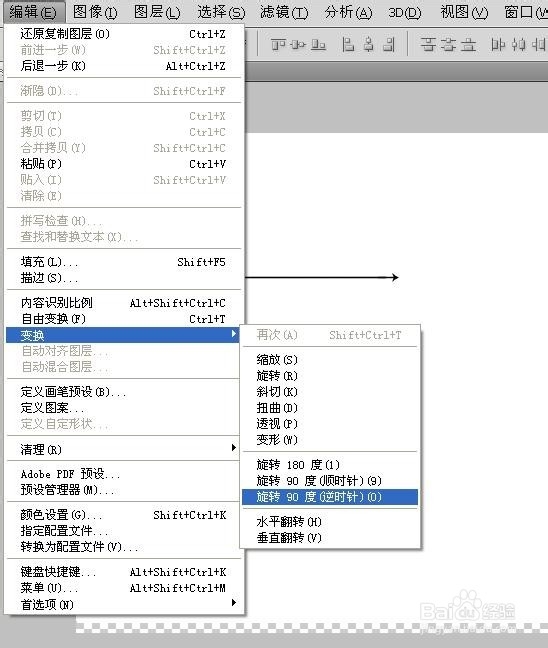Select 透视(P) perspective in submenu
This screenshot has width=548, height=648.
(330, 424)
